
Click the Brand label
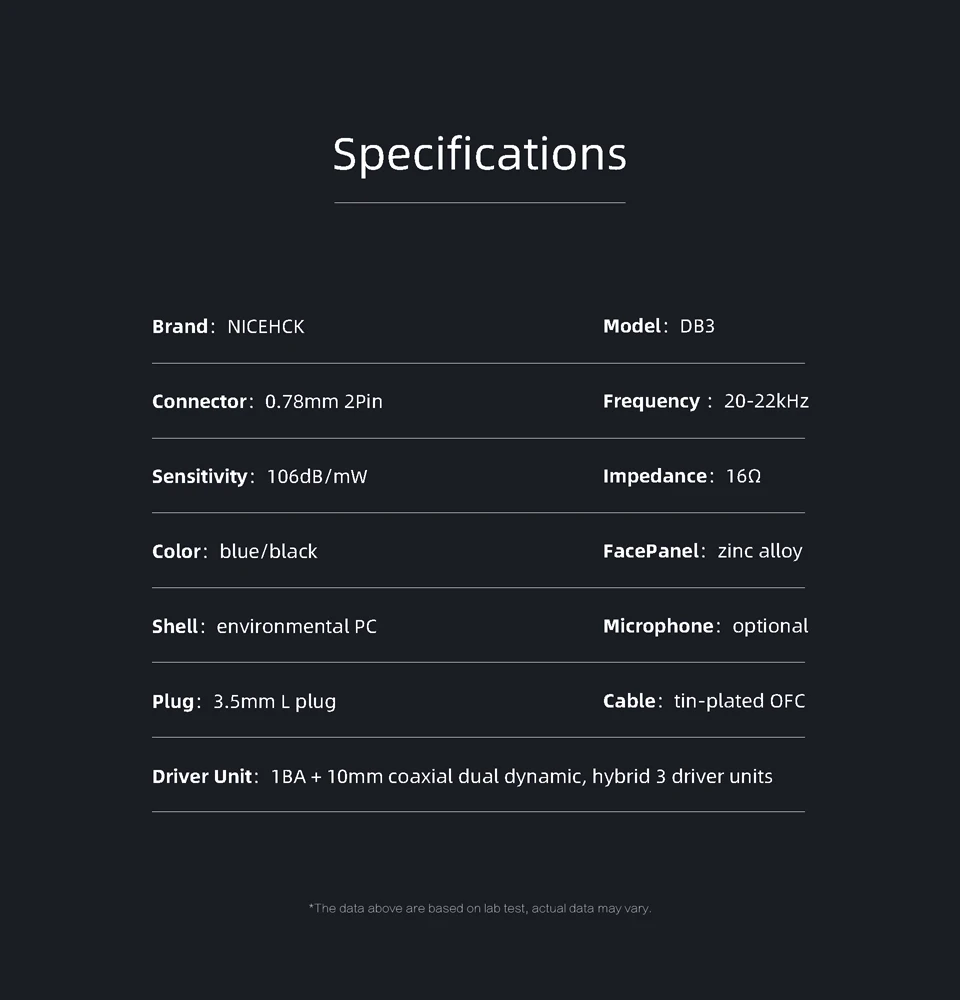tap(180, 327)
